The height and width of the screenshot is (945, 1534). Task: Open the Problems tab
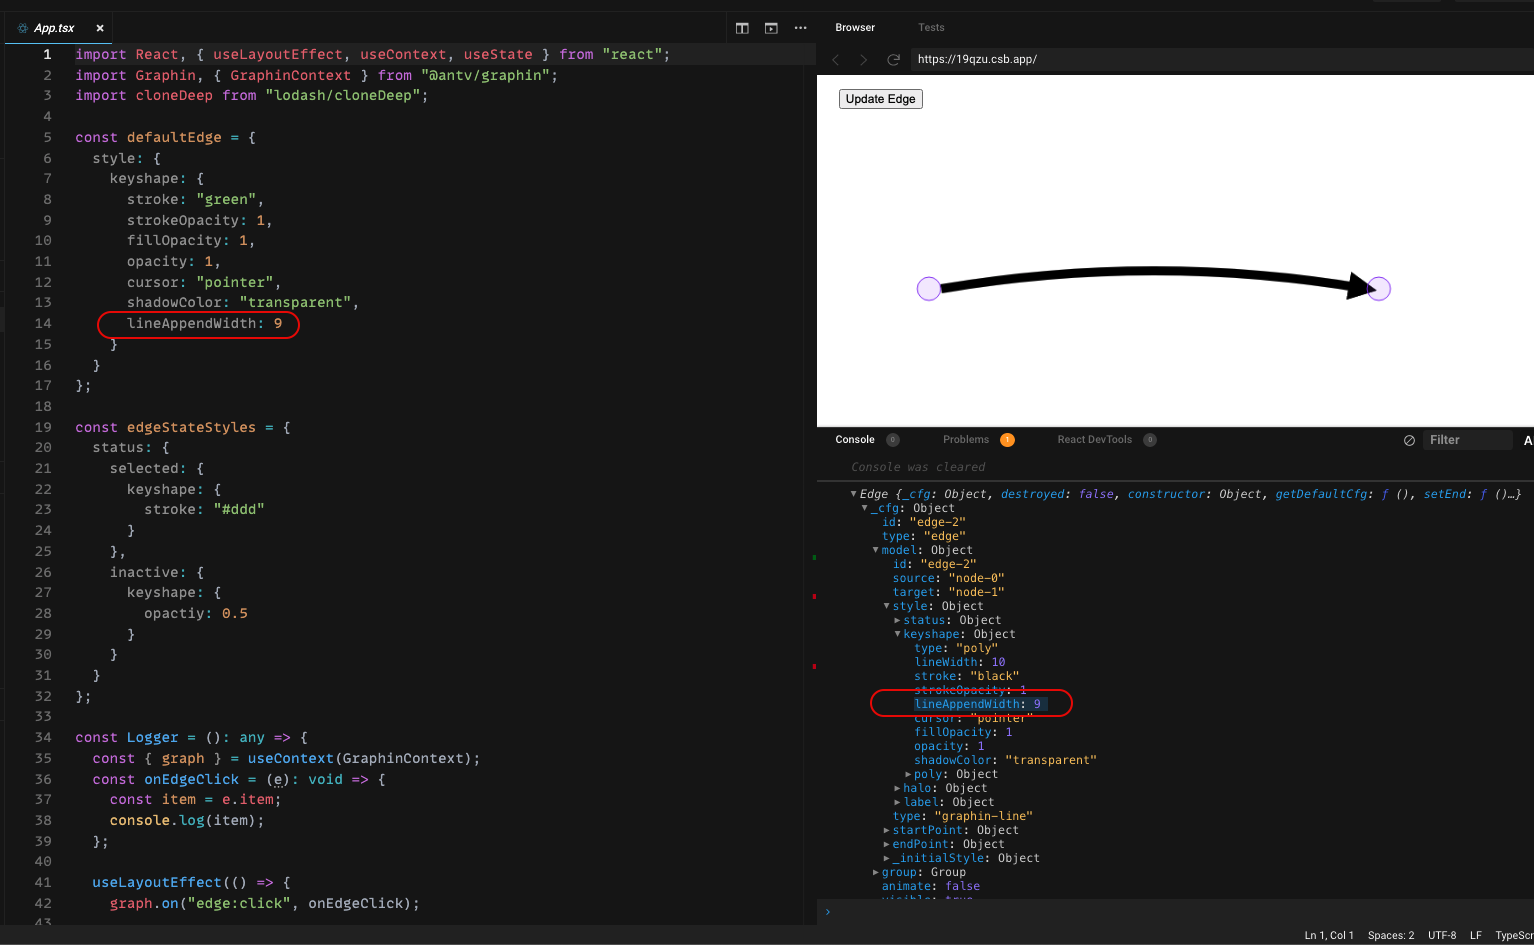[x=966, y=440]
